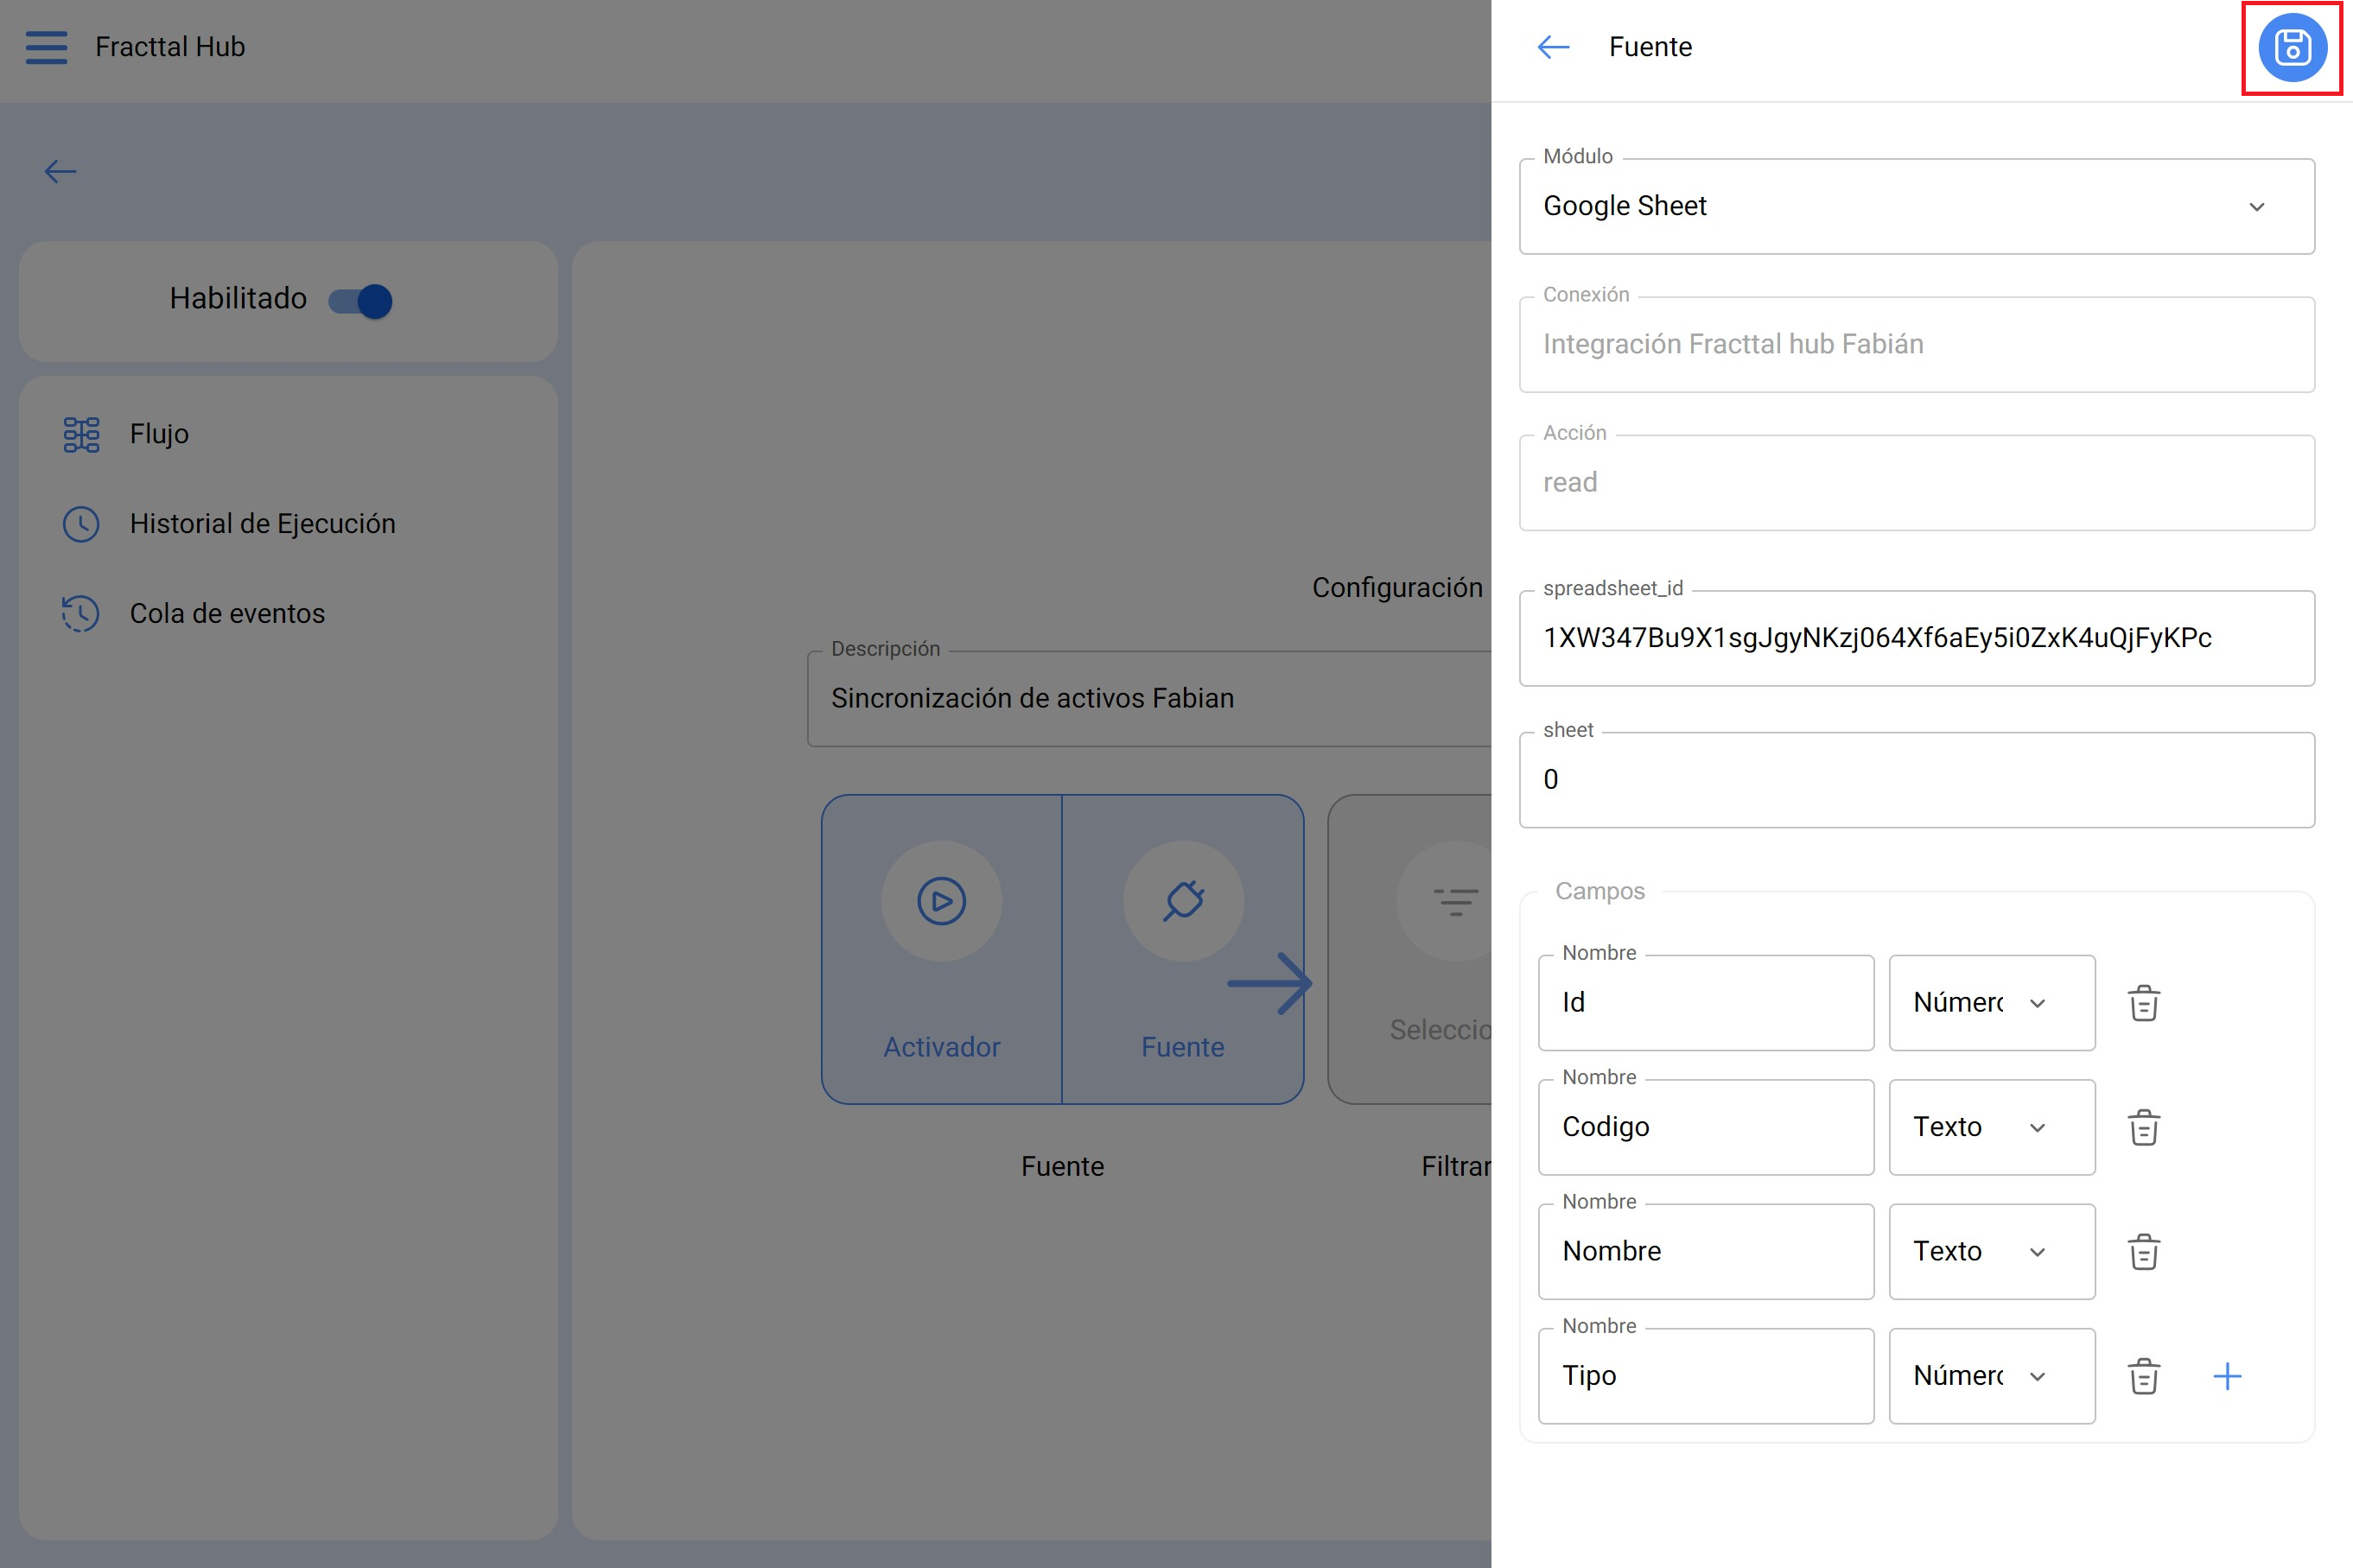Select the Activador step label
The height and width of the screenshot is (1568, 2353).
tap(941, 1047)
